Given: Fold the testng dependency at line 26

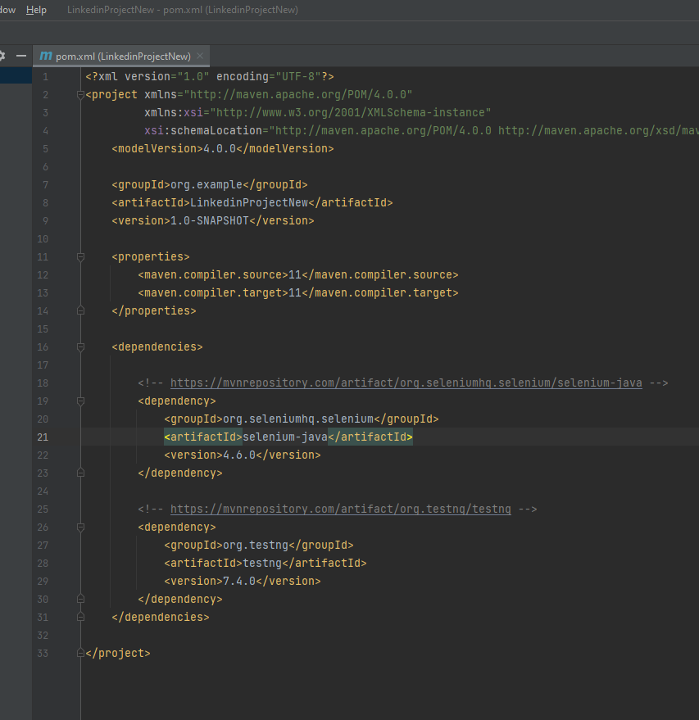Looking at the screenshot, I should (x=80, y=527).
